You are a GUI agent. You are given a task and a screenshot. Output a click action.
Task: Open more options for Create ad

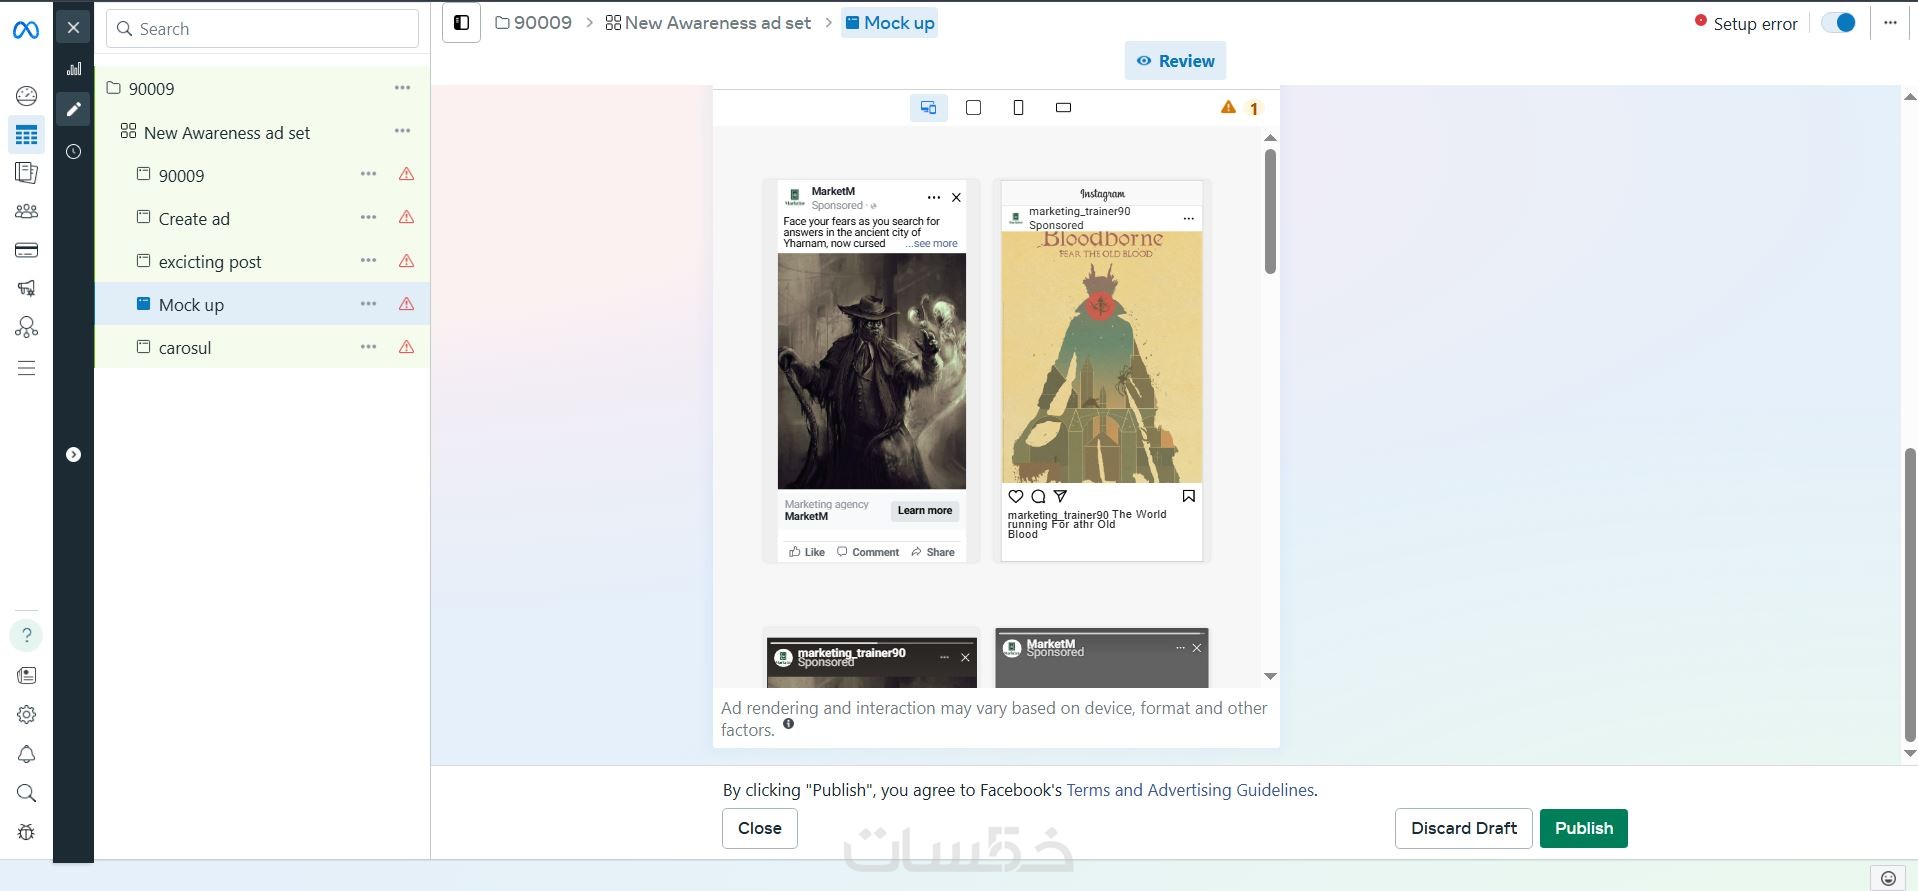(368, 217)
